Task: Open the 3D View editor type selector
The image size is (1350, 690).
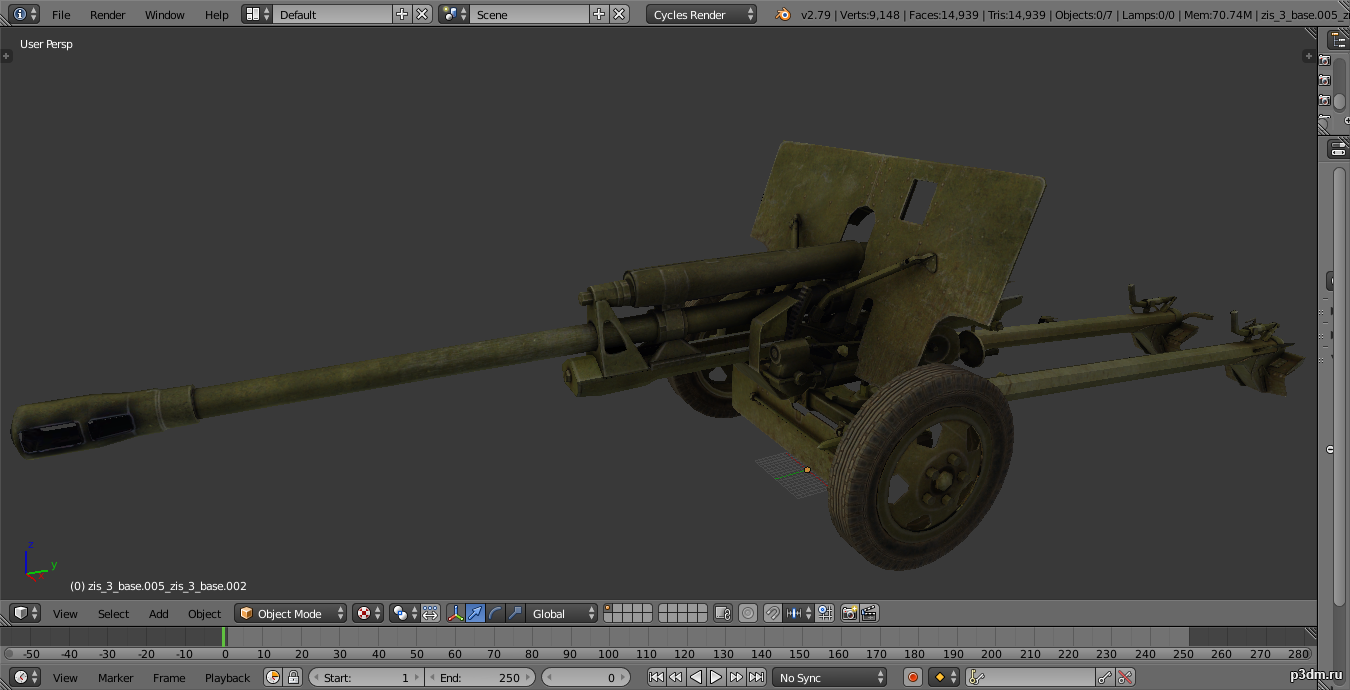Action: tap(24, 613)
